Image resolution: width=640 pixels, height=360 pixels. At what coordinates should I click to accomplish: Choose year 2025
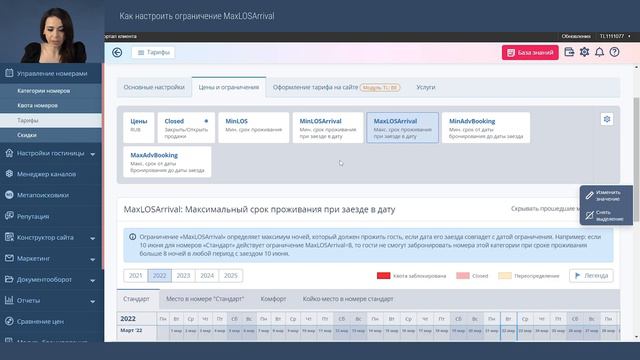point(231,276)
